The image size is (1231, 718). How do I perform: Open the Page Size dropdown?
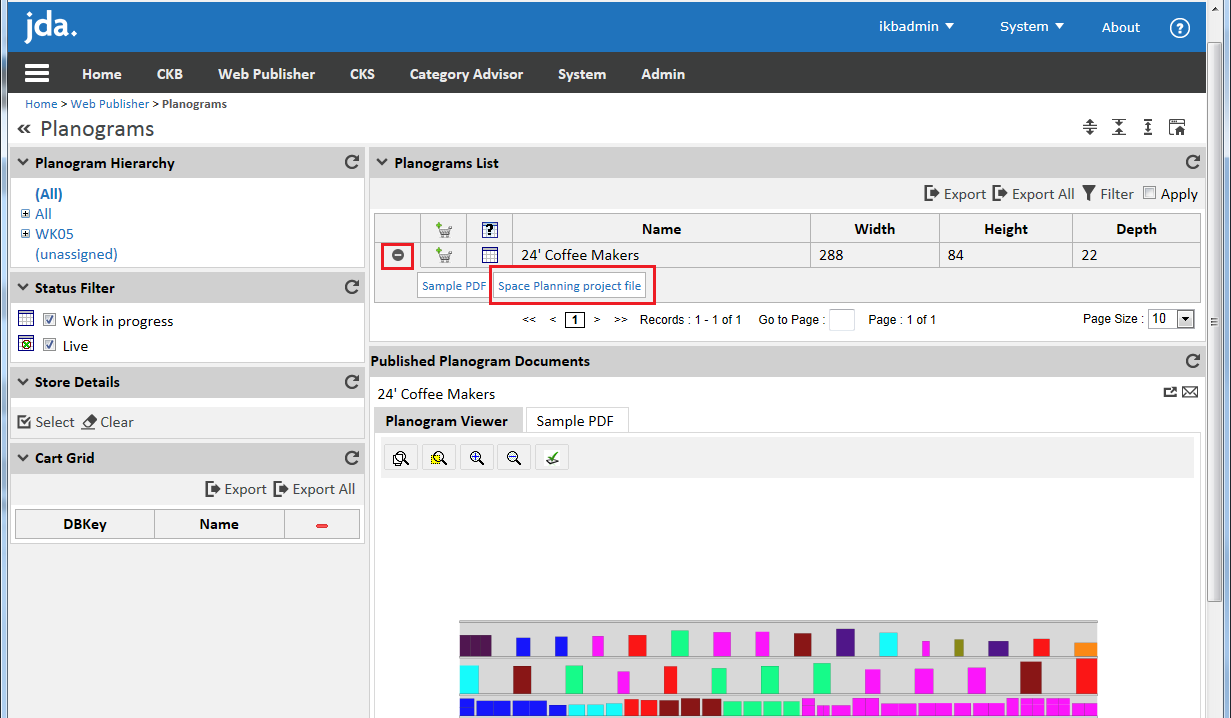(1185, 319)
